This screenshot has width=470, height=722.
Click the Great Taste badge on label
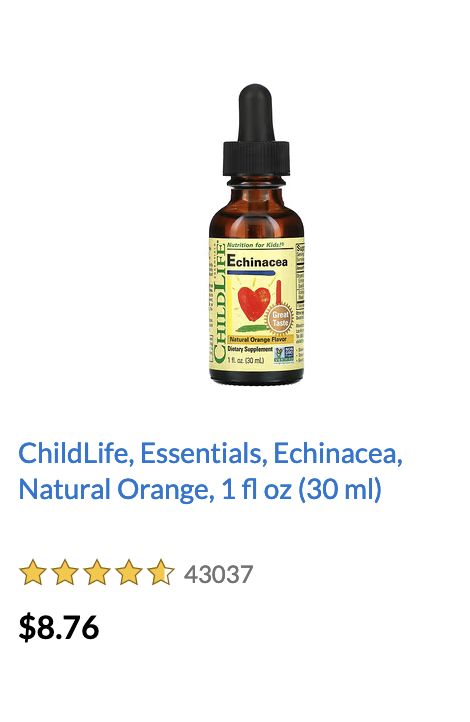[280, 318]
